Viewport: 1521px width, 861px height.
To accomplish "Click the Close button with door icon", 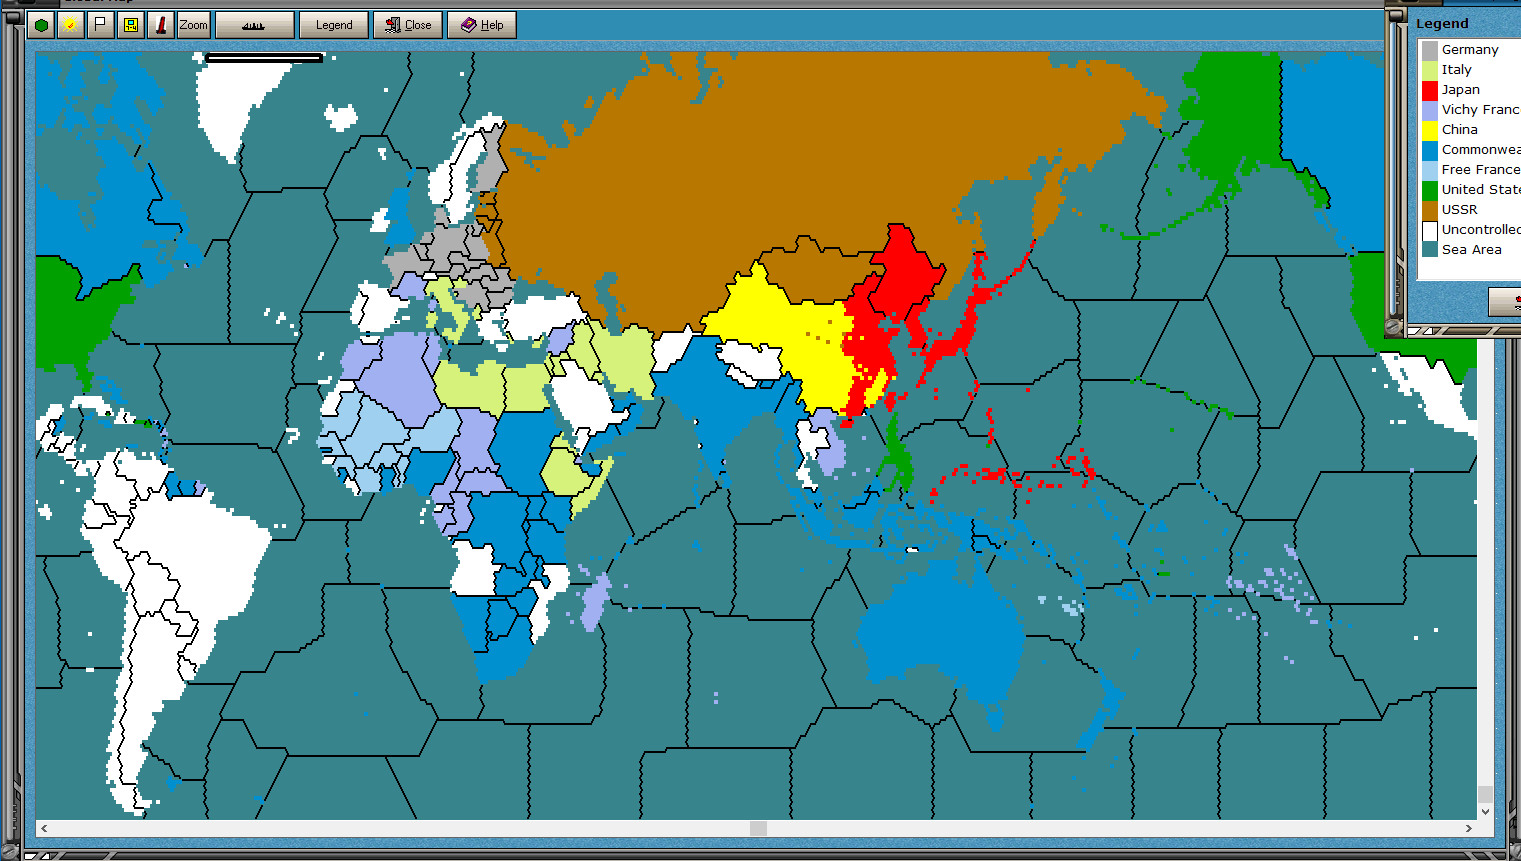I will [408, 25].
